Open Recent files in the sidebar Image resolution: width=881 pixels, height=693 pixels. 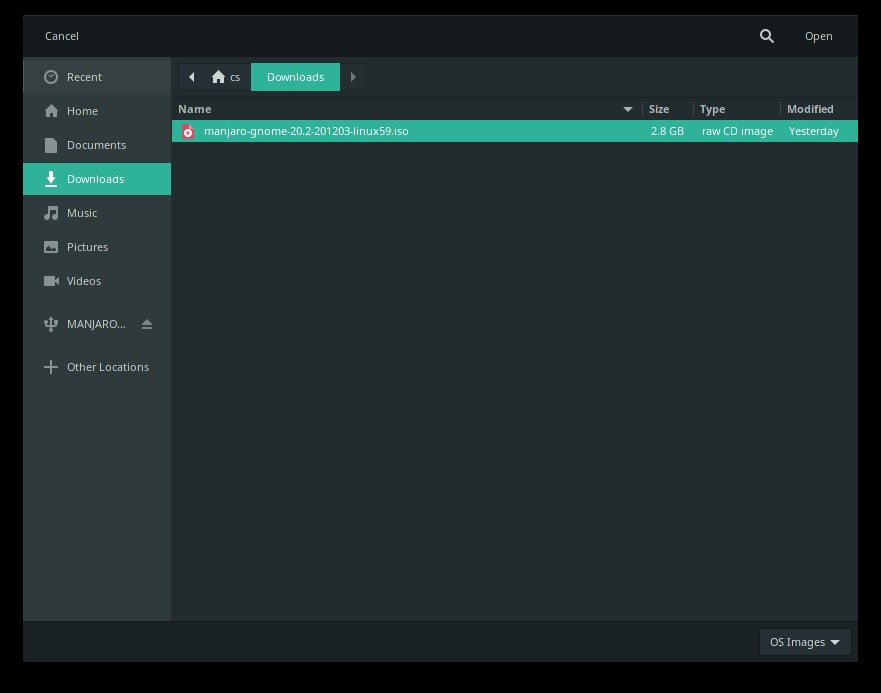click(97, 77)
